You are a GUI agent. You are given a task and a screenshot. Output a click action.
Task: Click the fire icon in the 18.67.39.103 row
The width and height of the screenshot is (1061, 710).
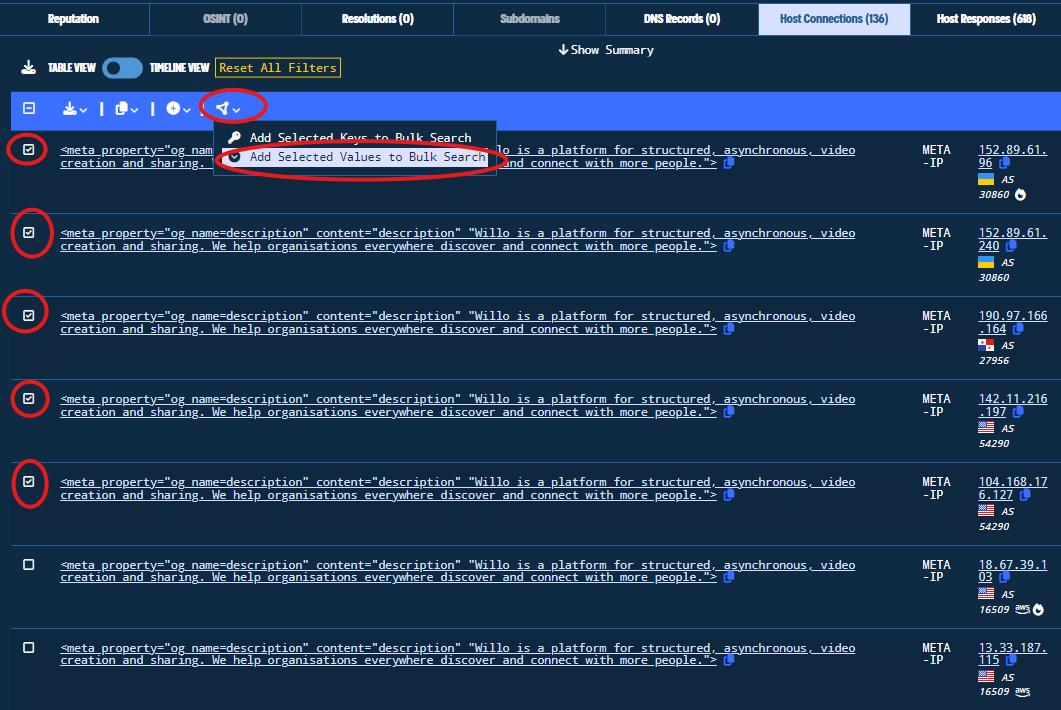coord(1039,610)
